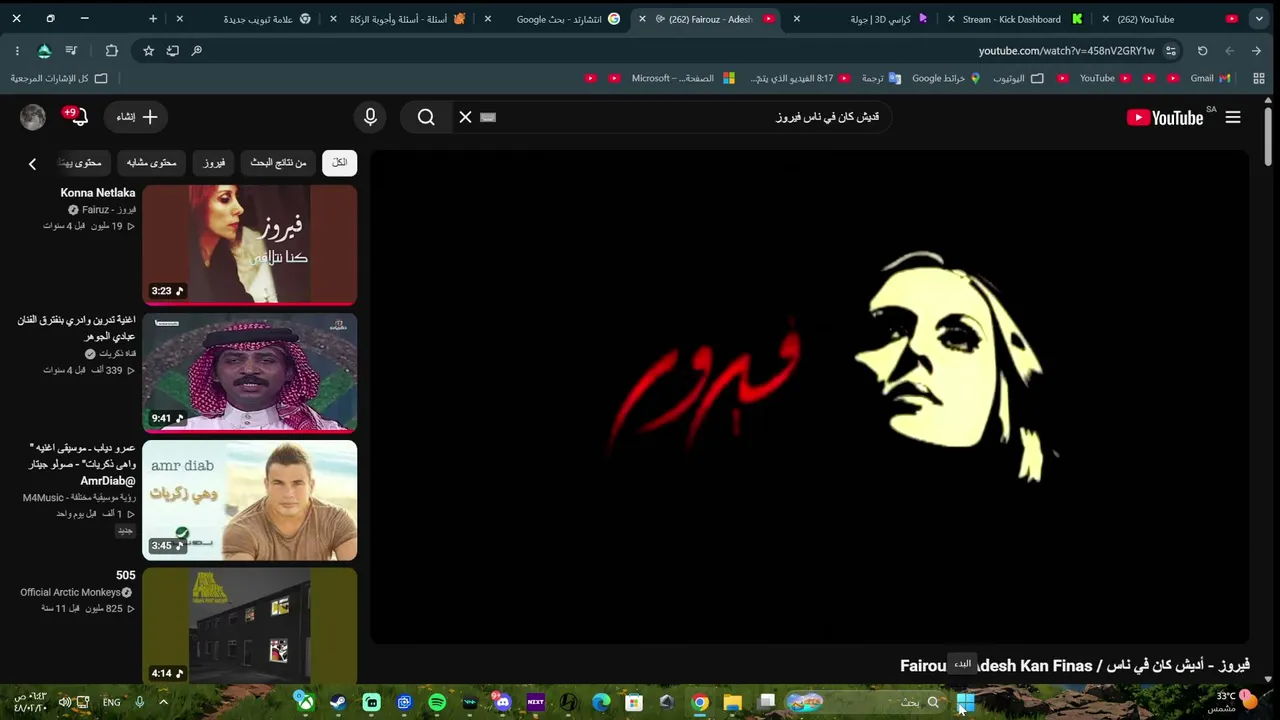Select the من نتائج البحث chip
The width and height of the screenshot is (1280, 720).
click(278, 162)
